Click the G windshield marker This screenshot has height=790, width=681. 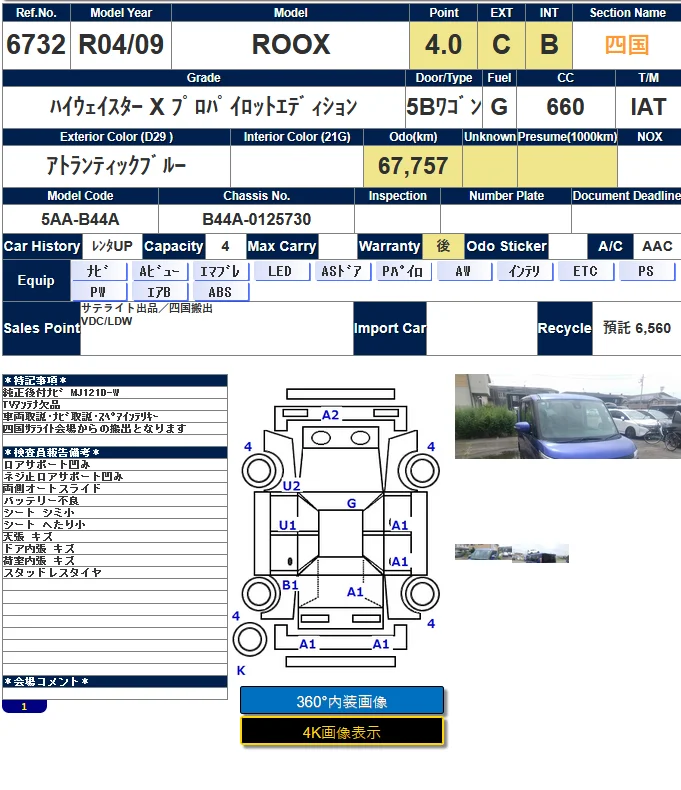[351, 504]
